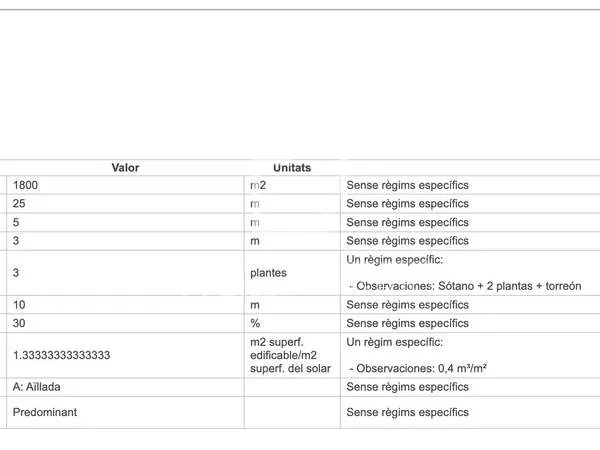
Task: Click the Predominant cell
Action: [125, 412]
